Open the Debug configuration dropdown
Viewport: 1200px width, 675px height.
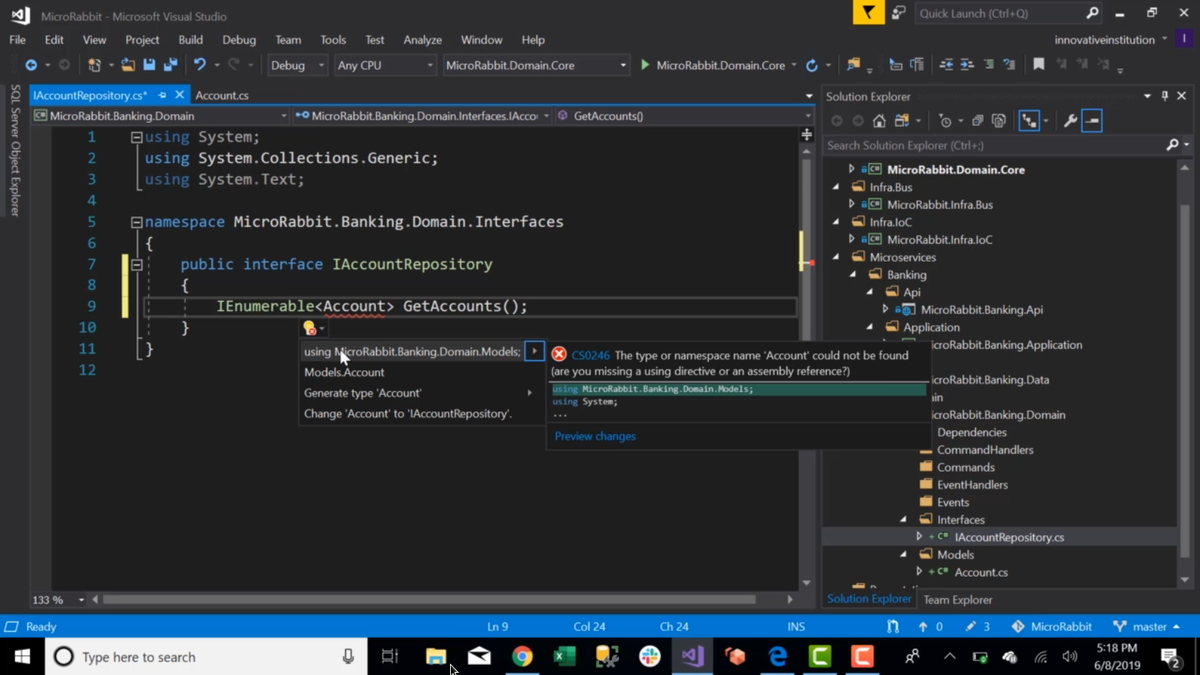pyautogui.click(x=298, y=65)
